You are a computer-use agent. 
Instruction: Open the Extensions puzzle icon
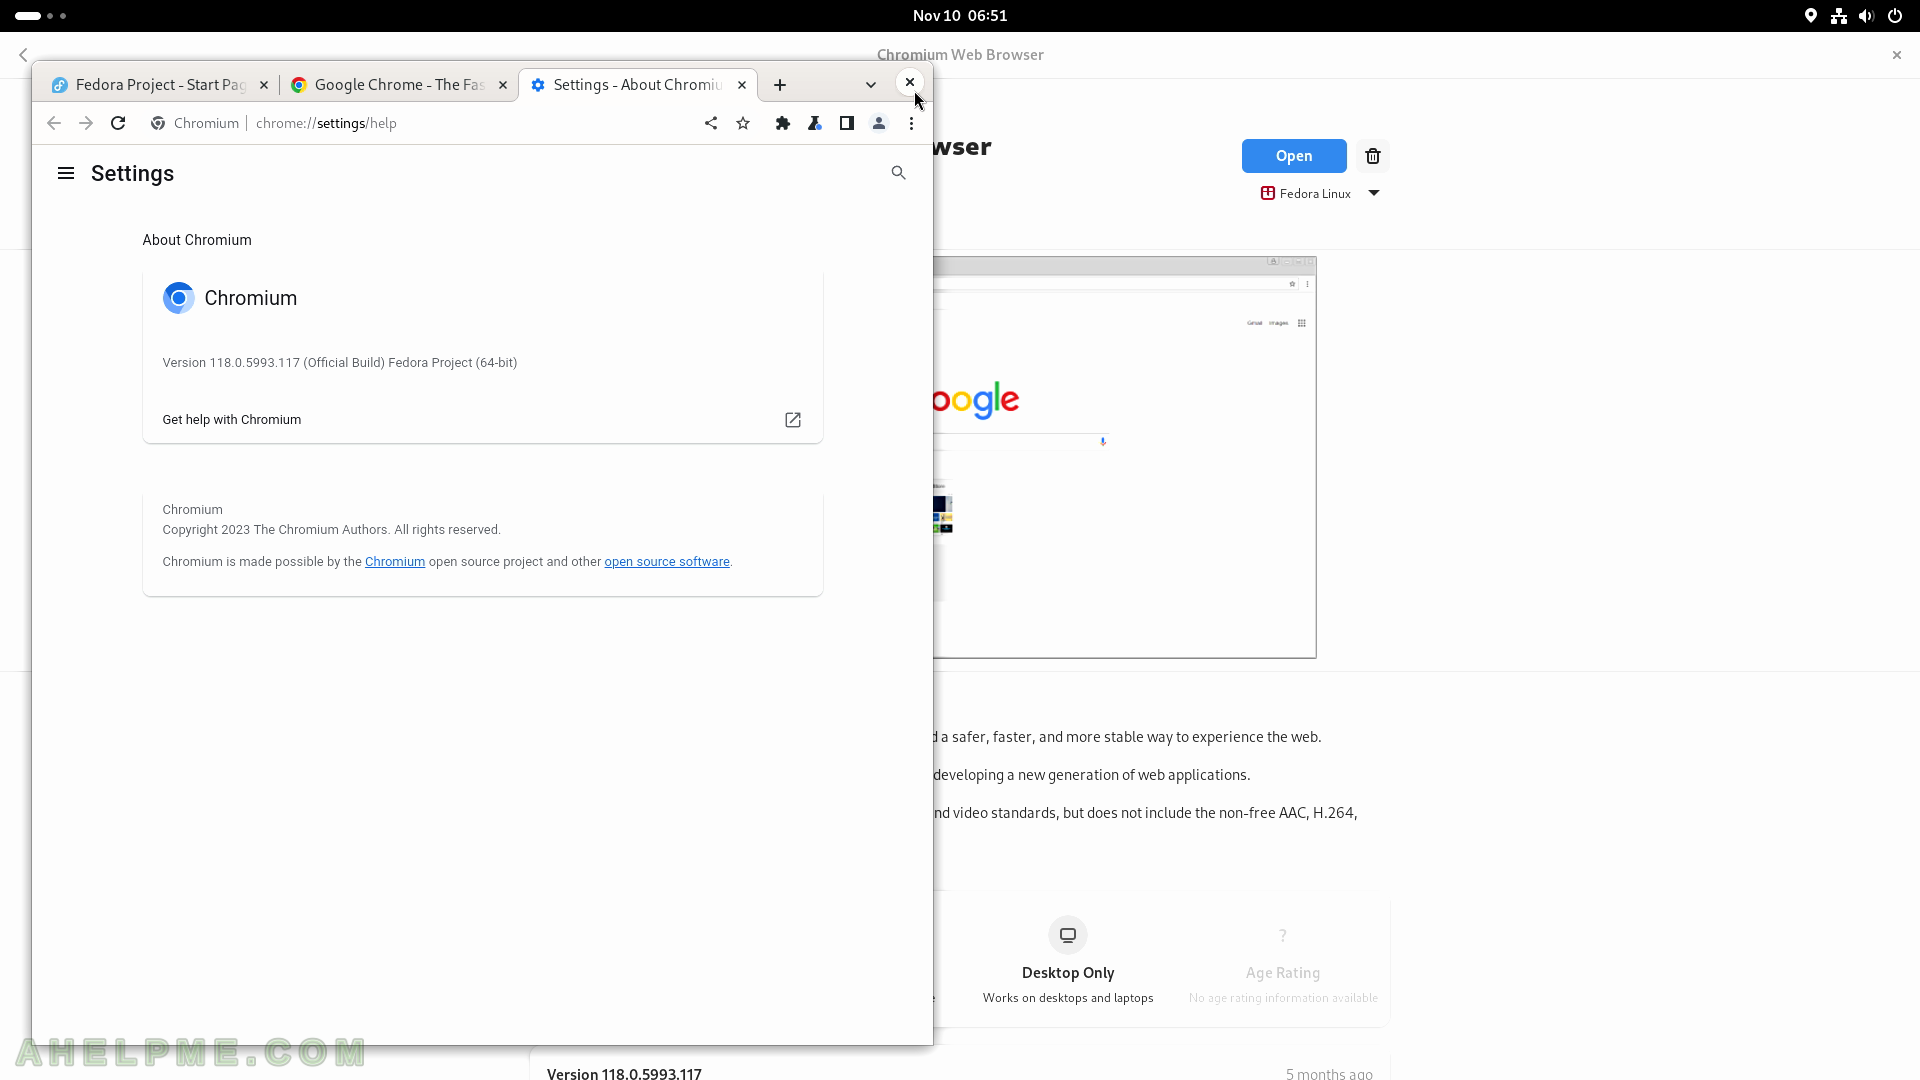point(783,123)
